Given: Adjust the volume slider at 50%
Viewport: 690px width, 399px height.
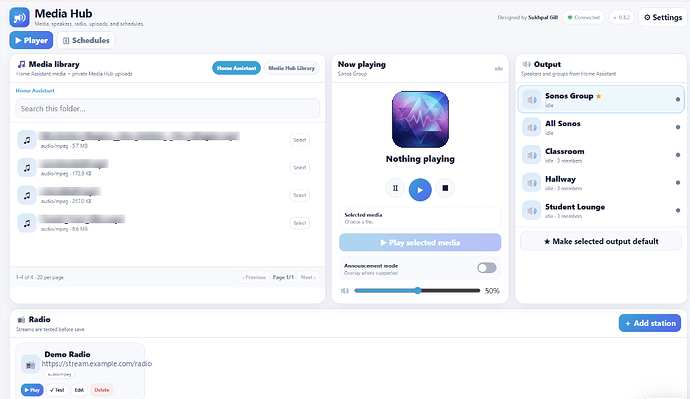Looking at the screenshot, I should click(x=417, y=291).
